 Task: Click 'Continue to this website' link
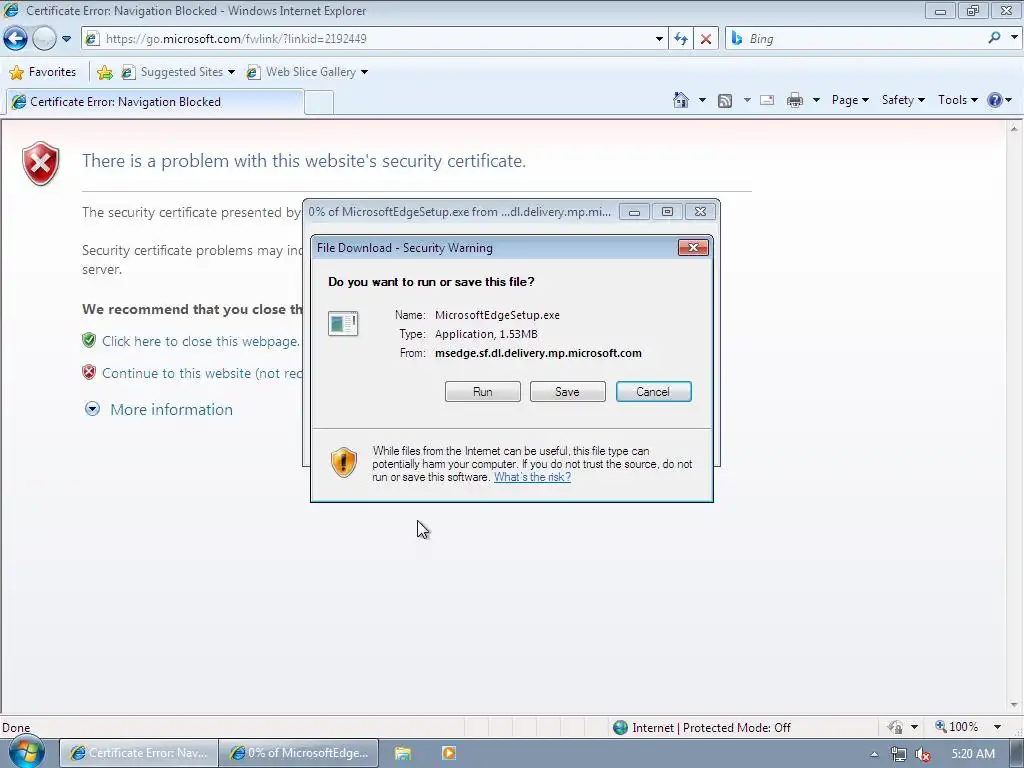(202, 373)
